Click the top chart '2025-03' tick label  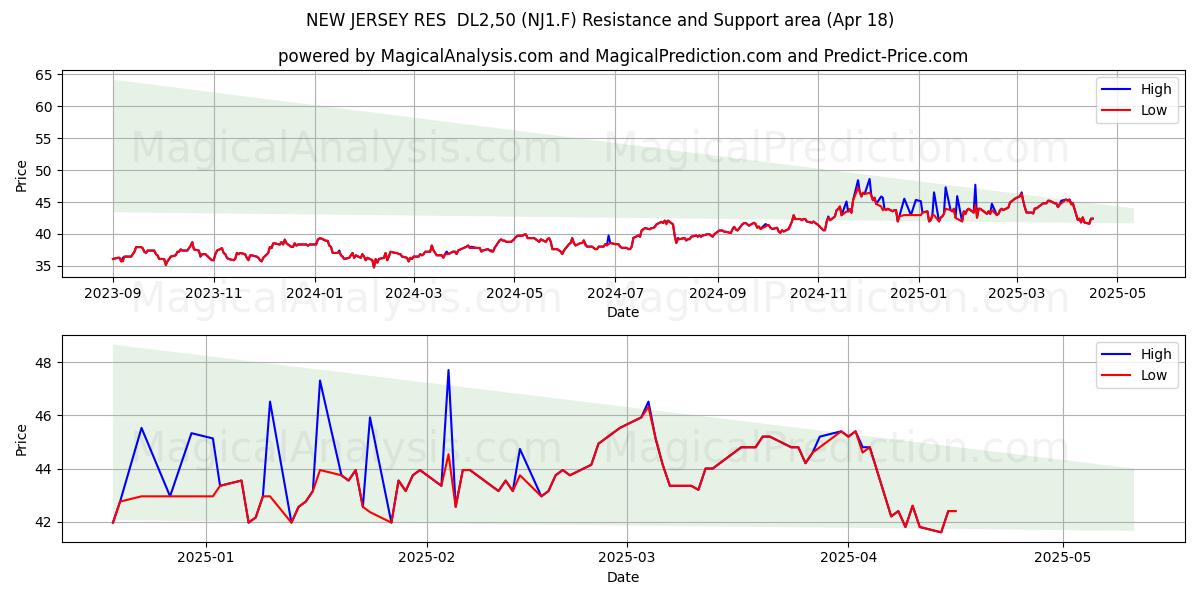(x=1017, y=293)
